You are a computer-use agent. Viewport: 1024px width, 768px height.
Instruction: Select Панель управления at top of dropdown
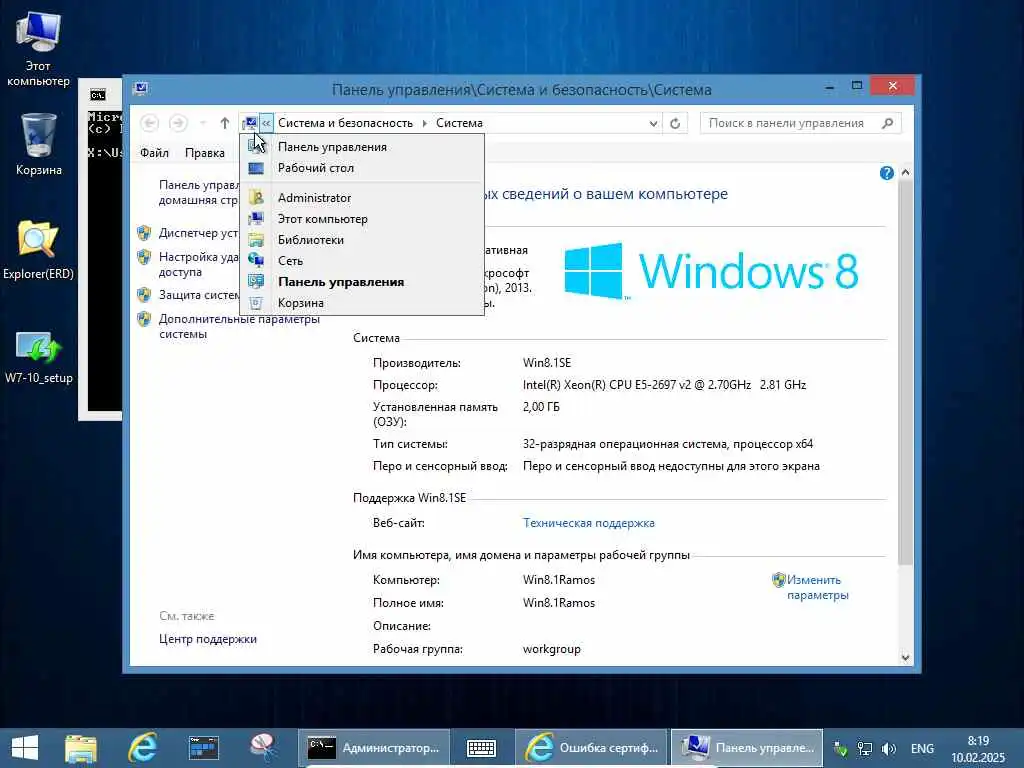point(362,147)
